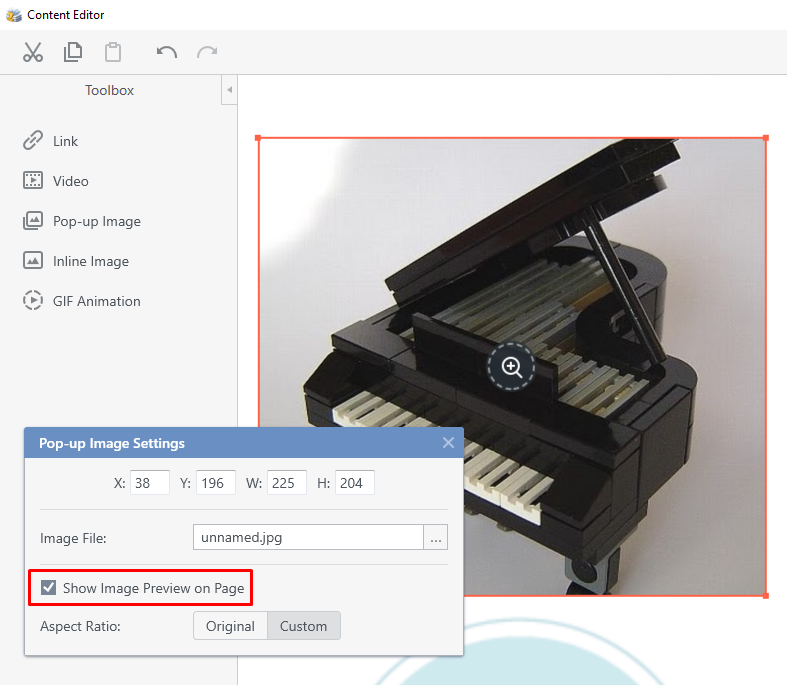Image resolution: width=787 pixels, height=685 pixels.
Task: Select the Link tool in Toolbox
Action: point(65,141)
